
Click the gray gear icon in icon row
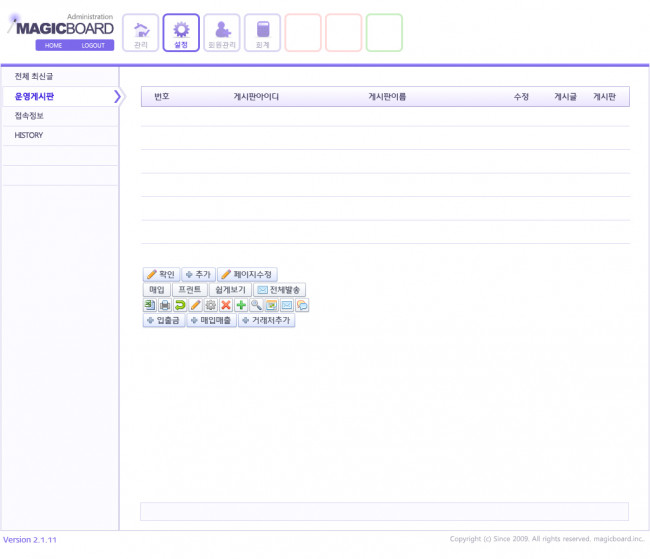211,305
